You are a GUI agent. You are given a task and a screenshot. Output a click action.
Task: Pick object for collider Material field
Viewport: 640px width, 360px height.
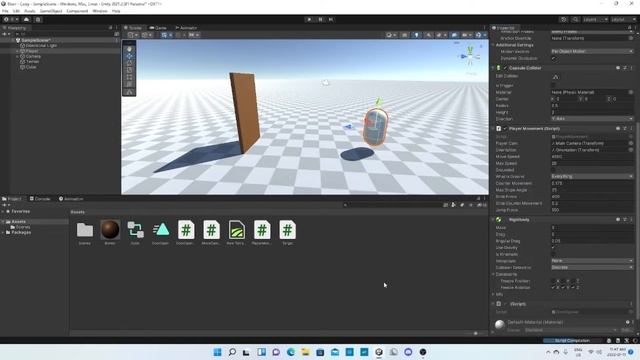[x=631, y=92]
